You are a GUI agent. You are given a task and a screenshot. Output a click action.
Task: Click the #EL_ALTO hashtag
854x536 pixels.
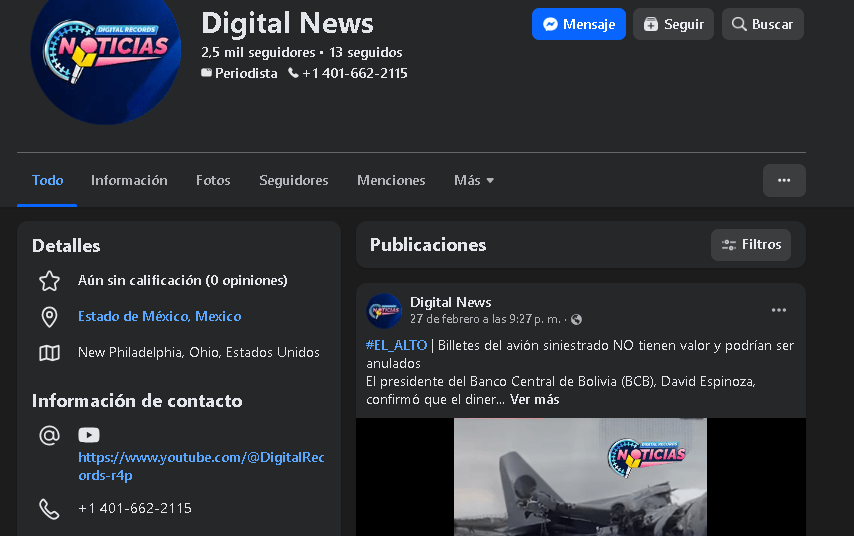click(396, 345)
